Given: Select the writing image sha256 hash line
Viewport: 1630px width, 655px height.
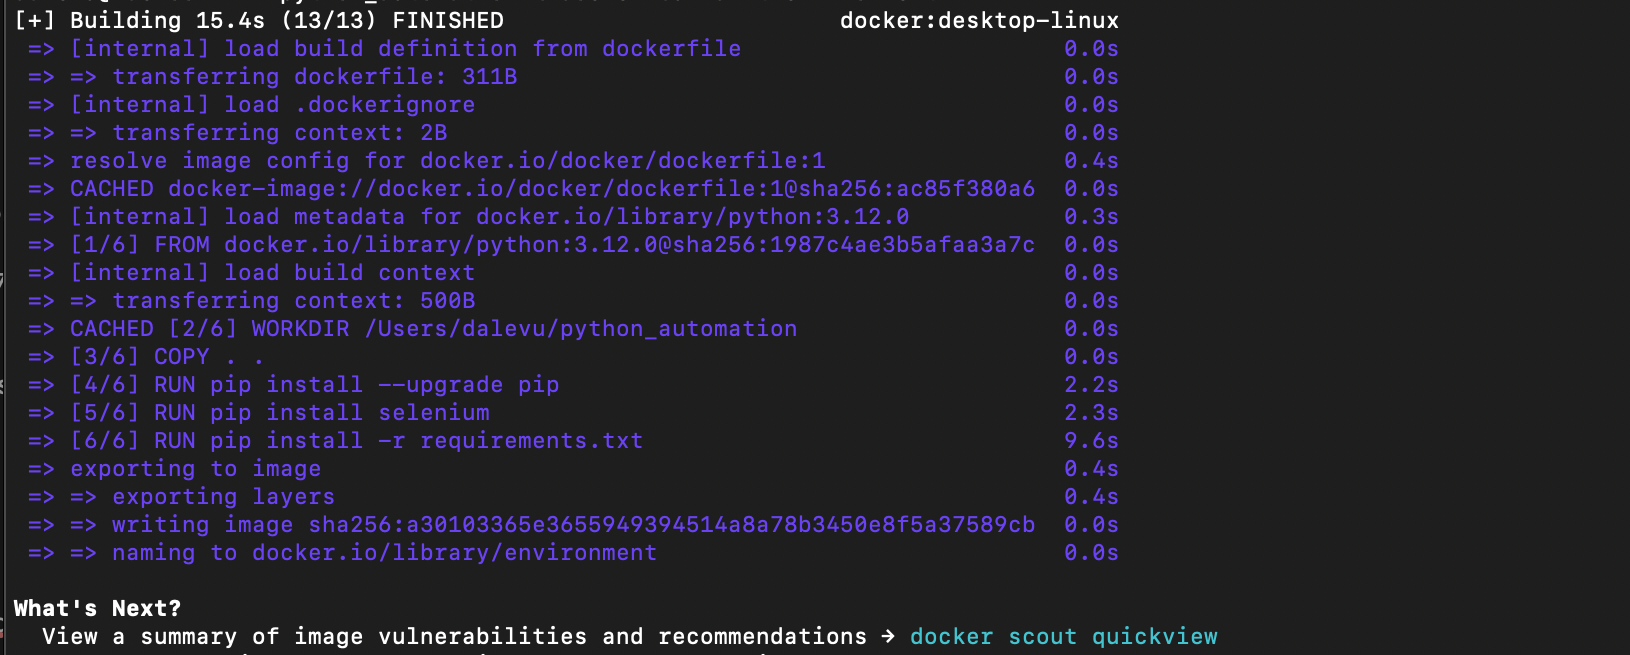Looking at the screenshot, I should tap(573, 525).
